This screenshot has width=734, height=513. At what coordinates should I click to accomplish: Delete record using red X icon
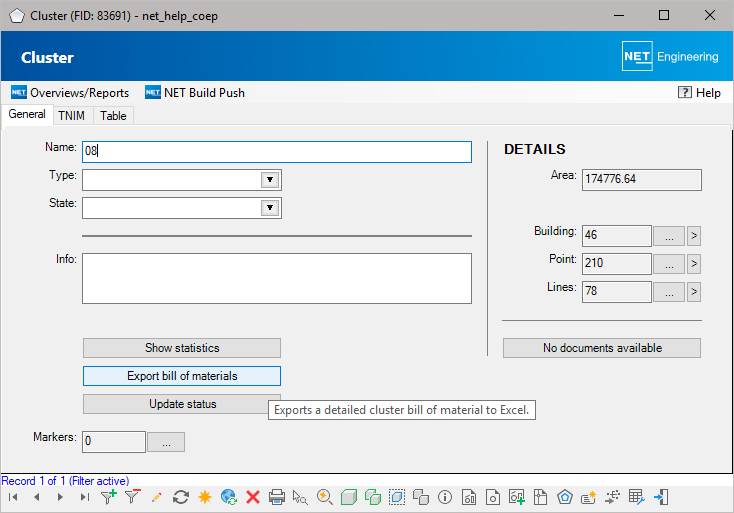click(253, 497)
